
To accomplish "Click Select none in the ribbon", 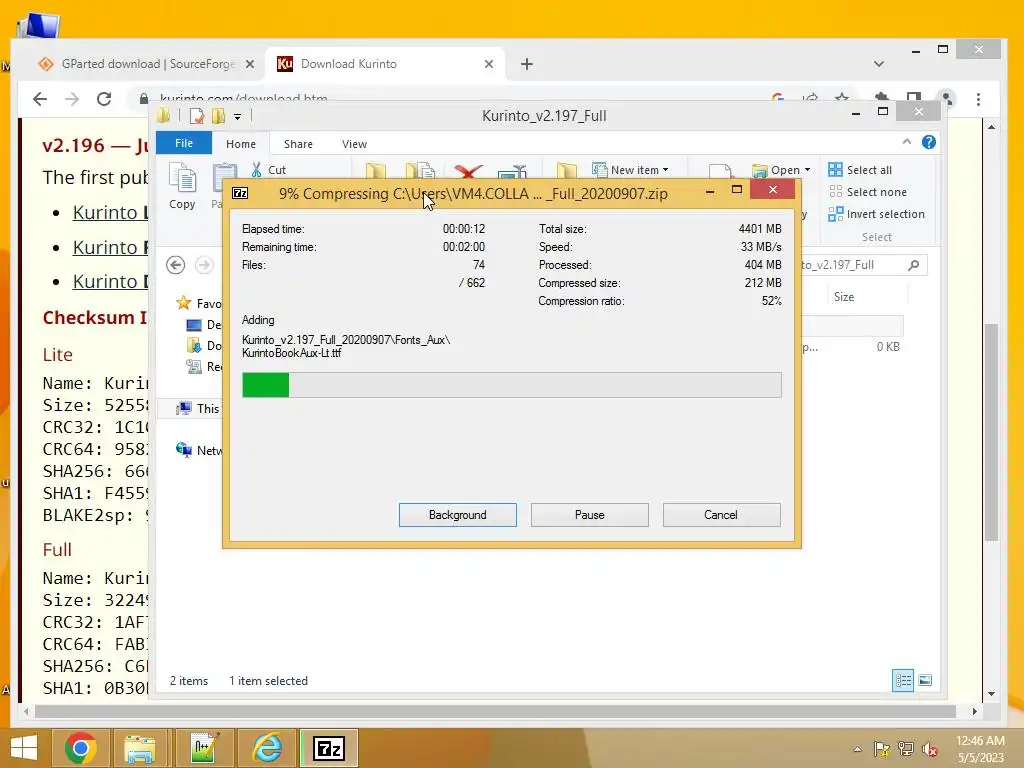I will [x=867, y=192].
